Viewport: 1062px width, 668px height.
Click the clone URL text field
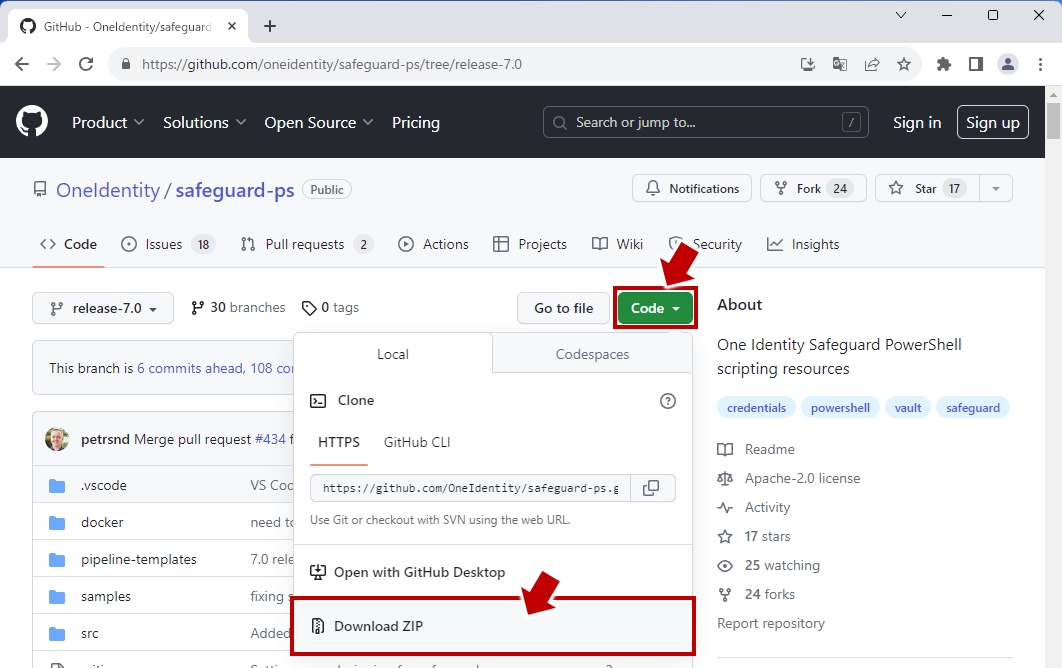(470, 488)
